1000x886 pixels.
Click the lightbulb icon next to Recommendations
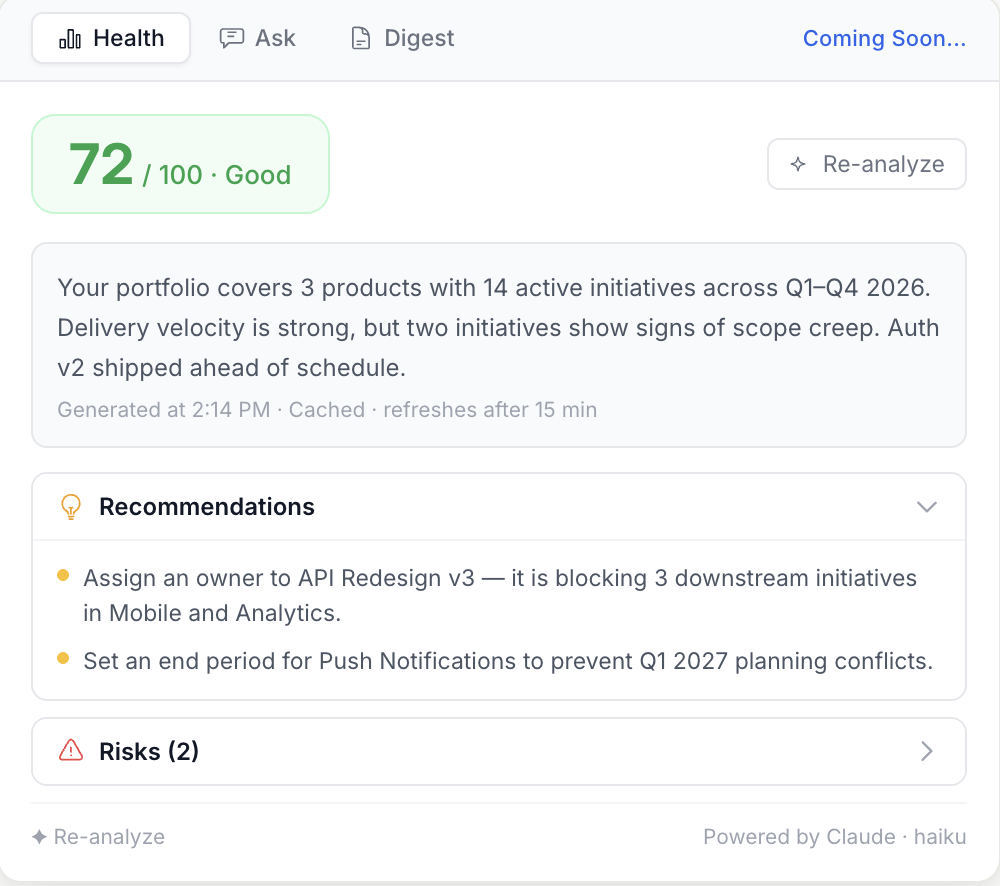[70, 507]
